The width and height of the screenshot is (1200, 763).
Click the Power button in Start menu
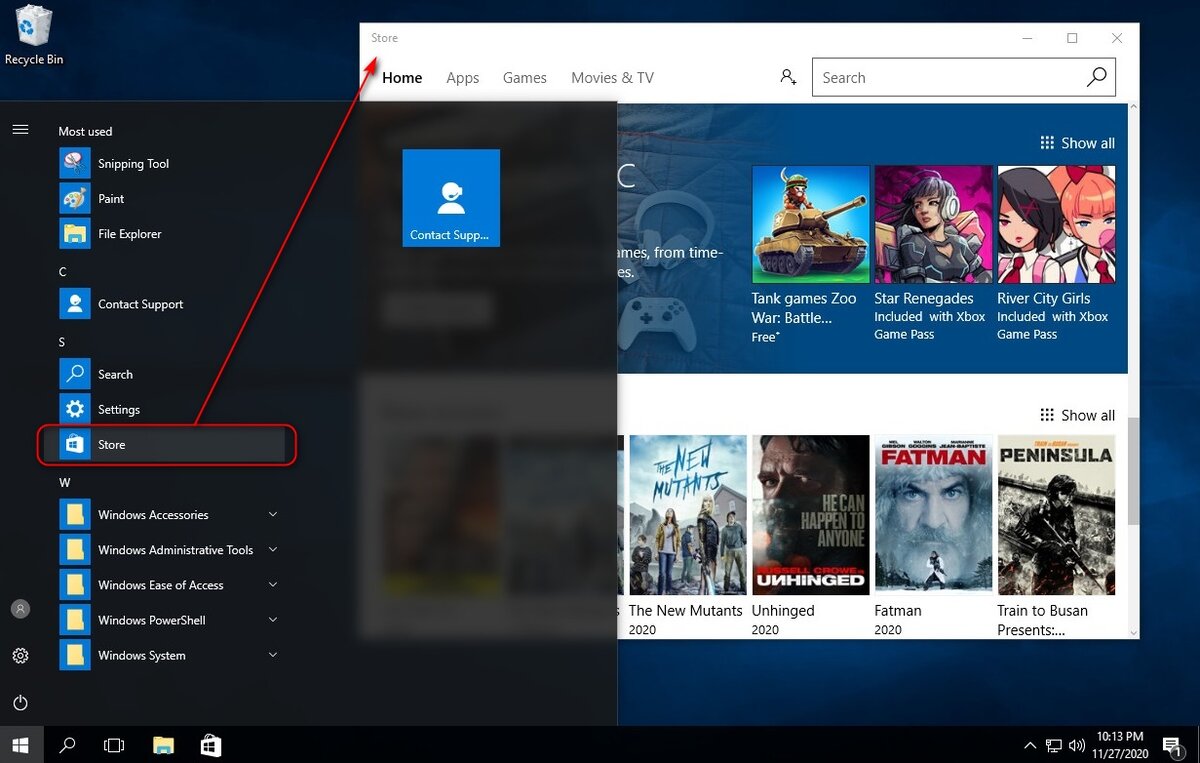click(x=20, y=703)
